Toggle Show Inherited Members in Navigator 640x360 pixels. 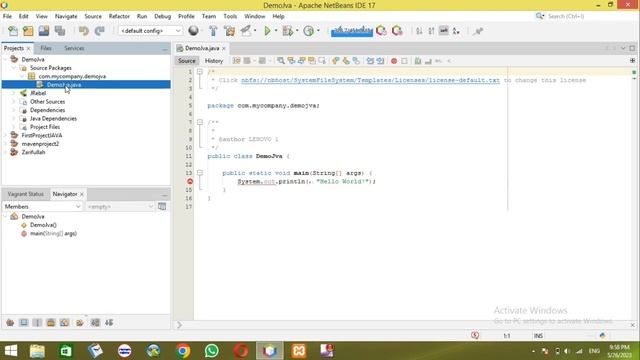10,322
